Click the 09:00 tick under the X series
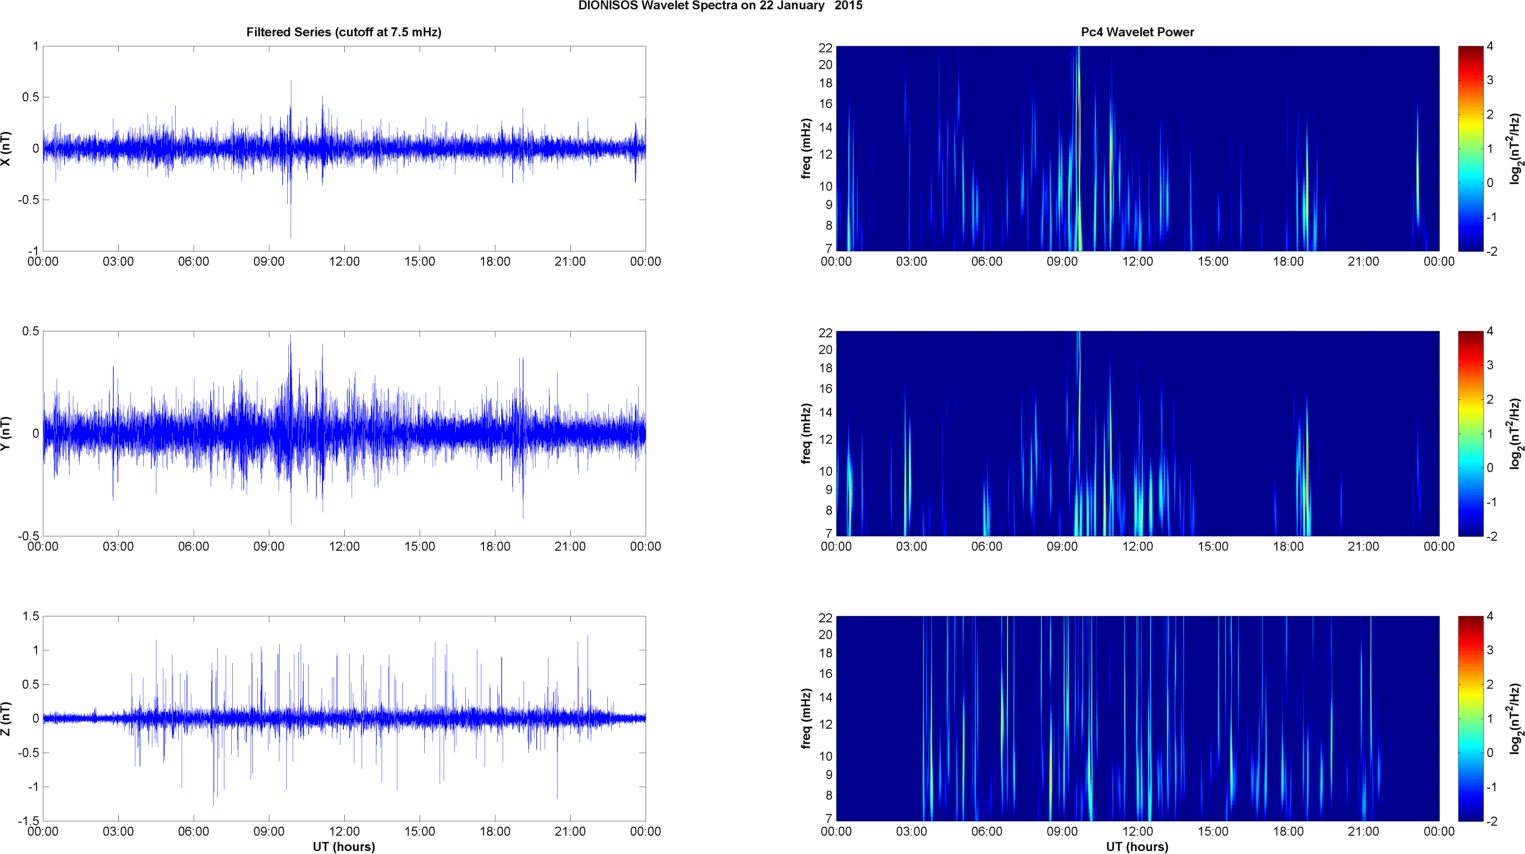The width and height of the screenshot is (1525, 854). (269, 261)
